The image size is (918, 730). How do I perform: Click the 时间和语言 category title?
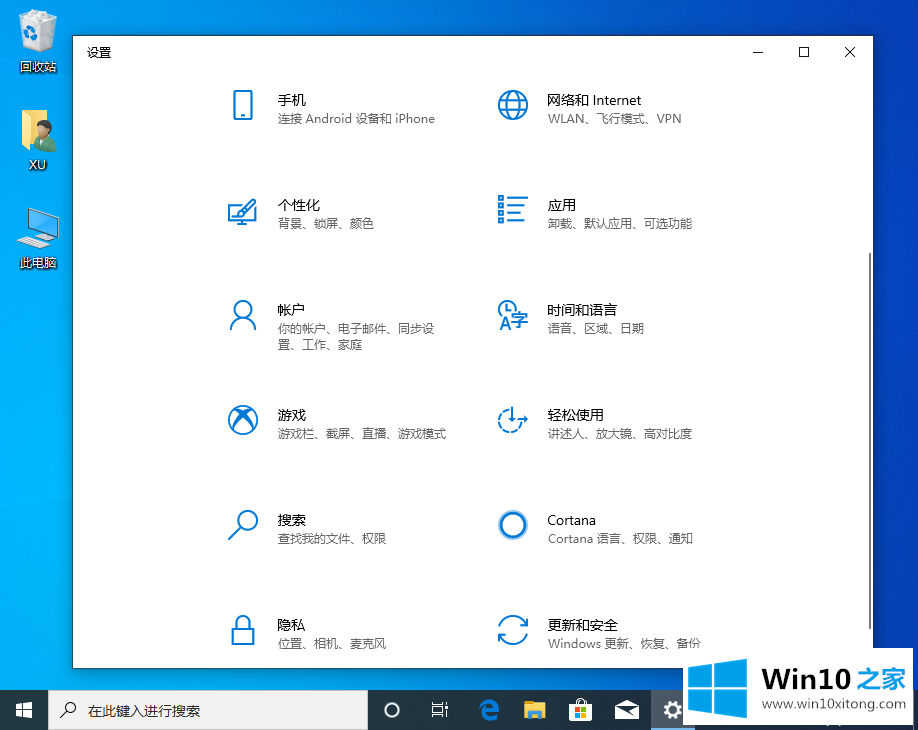[582, 310]
